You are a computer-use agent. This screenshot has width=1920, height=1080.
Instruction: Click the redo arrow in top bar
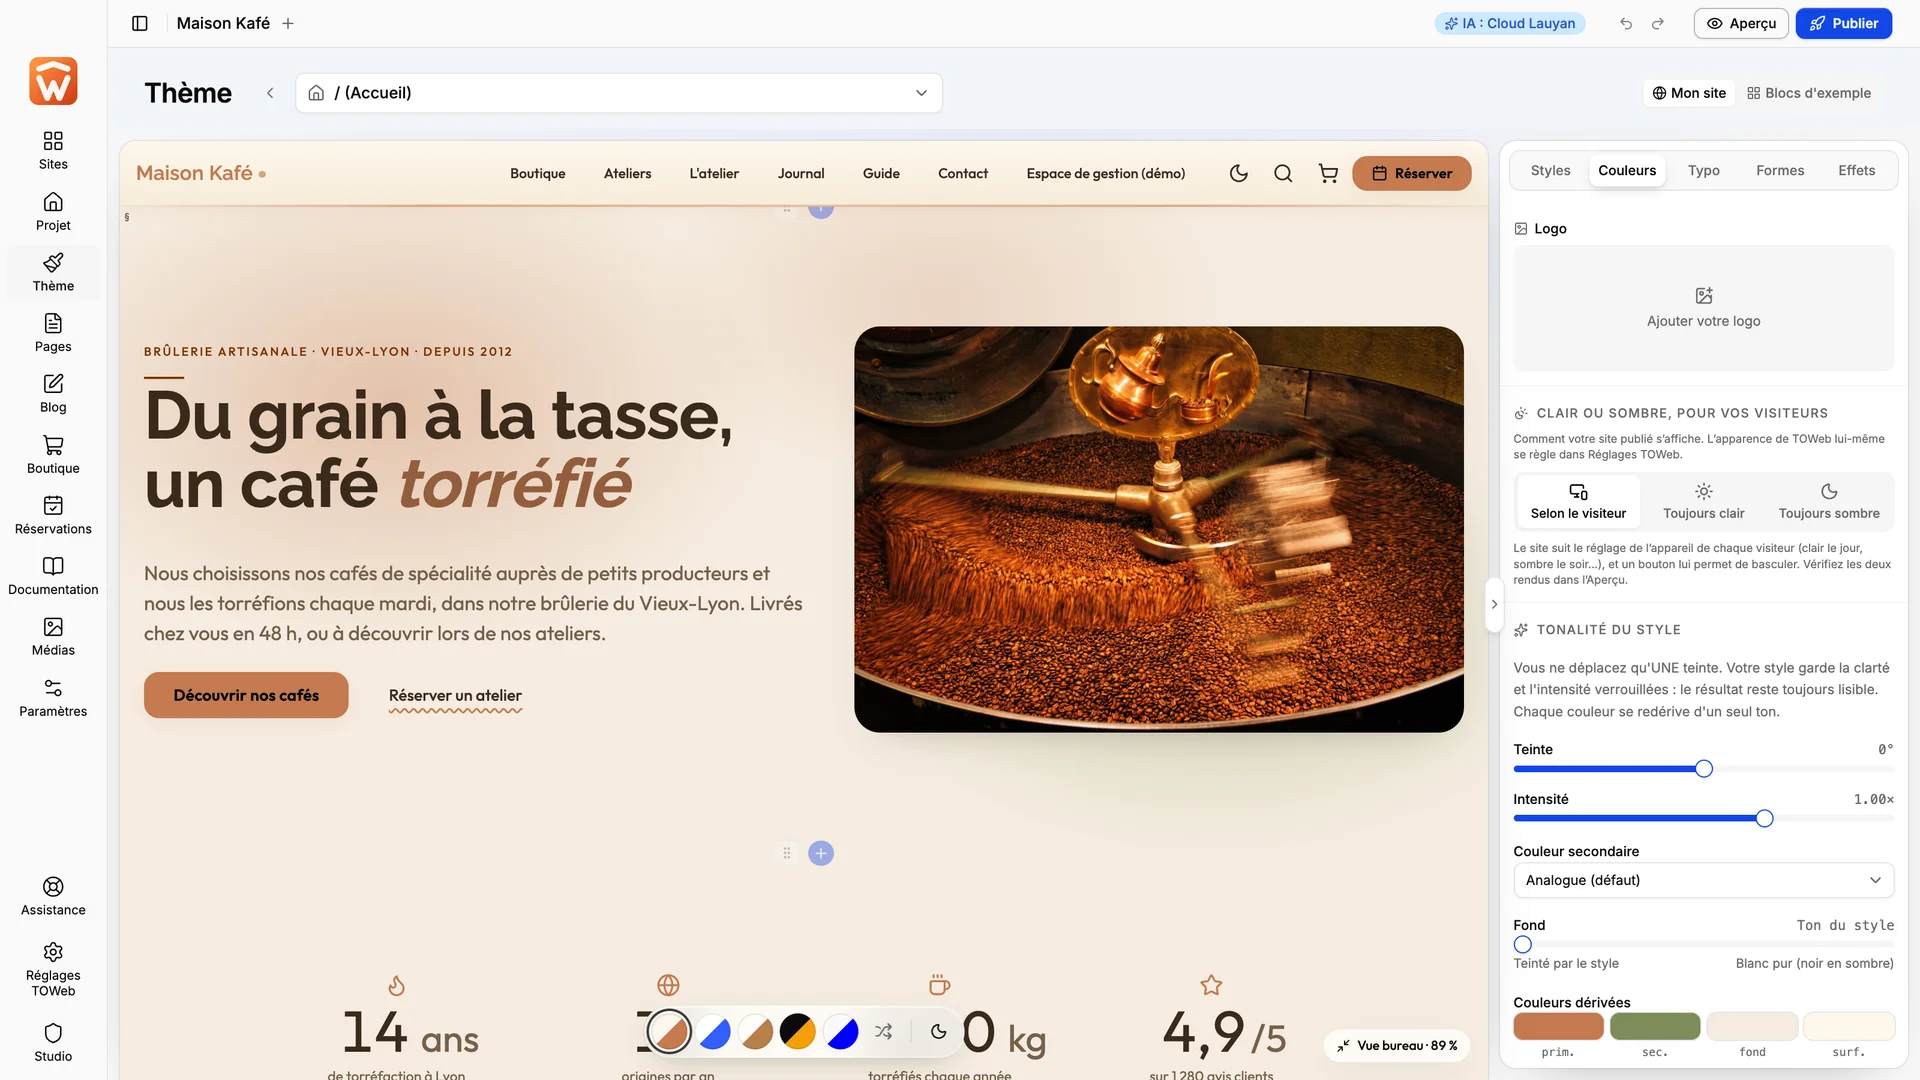(x=1658, y=23)
